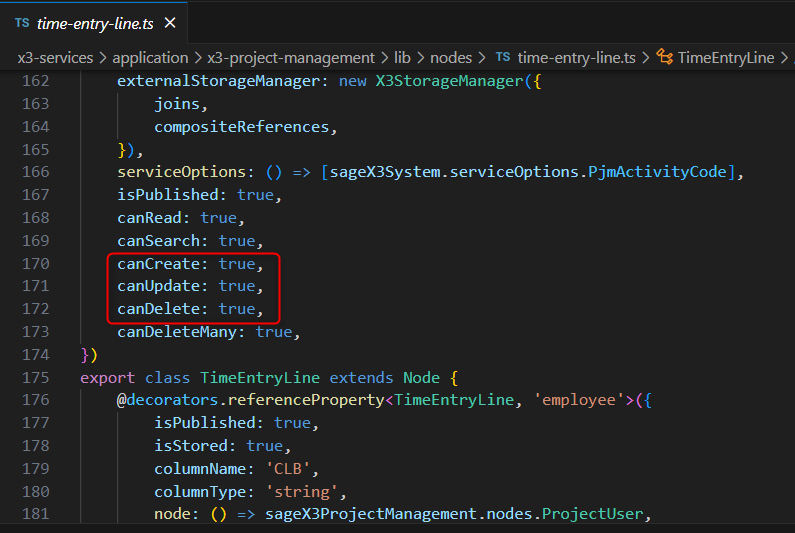This screenshot has width=795, height=533.
Task: Click TimeEntryLine class symbol icon in breadcrumb
Action: (664, 57)
